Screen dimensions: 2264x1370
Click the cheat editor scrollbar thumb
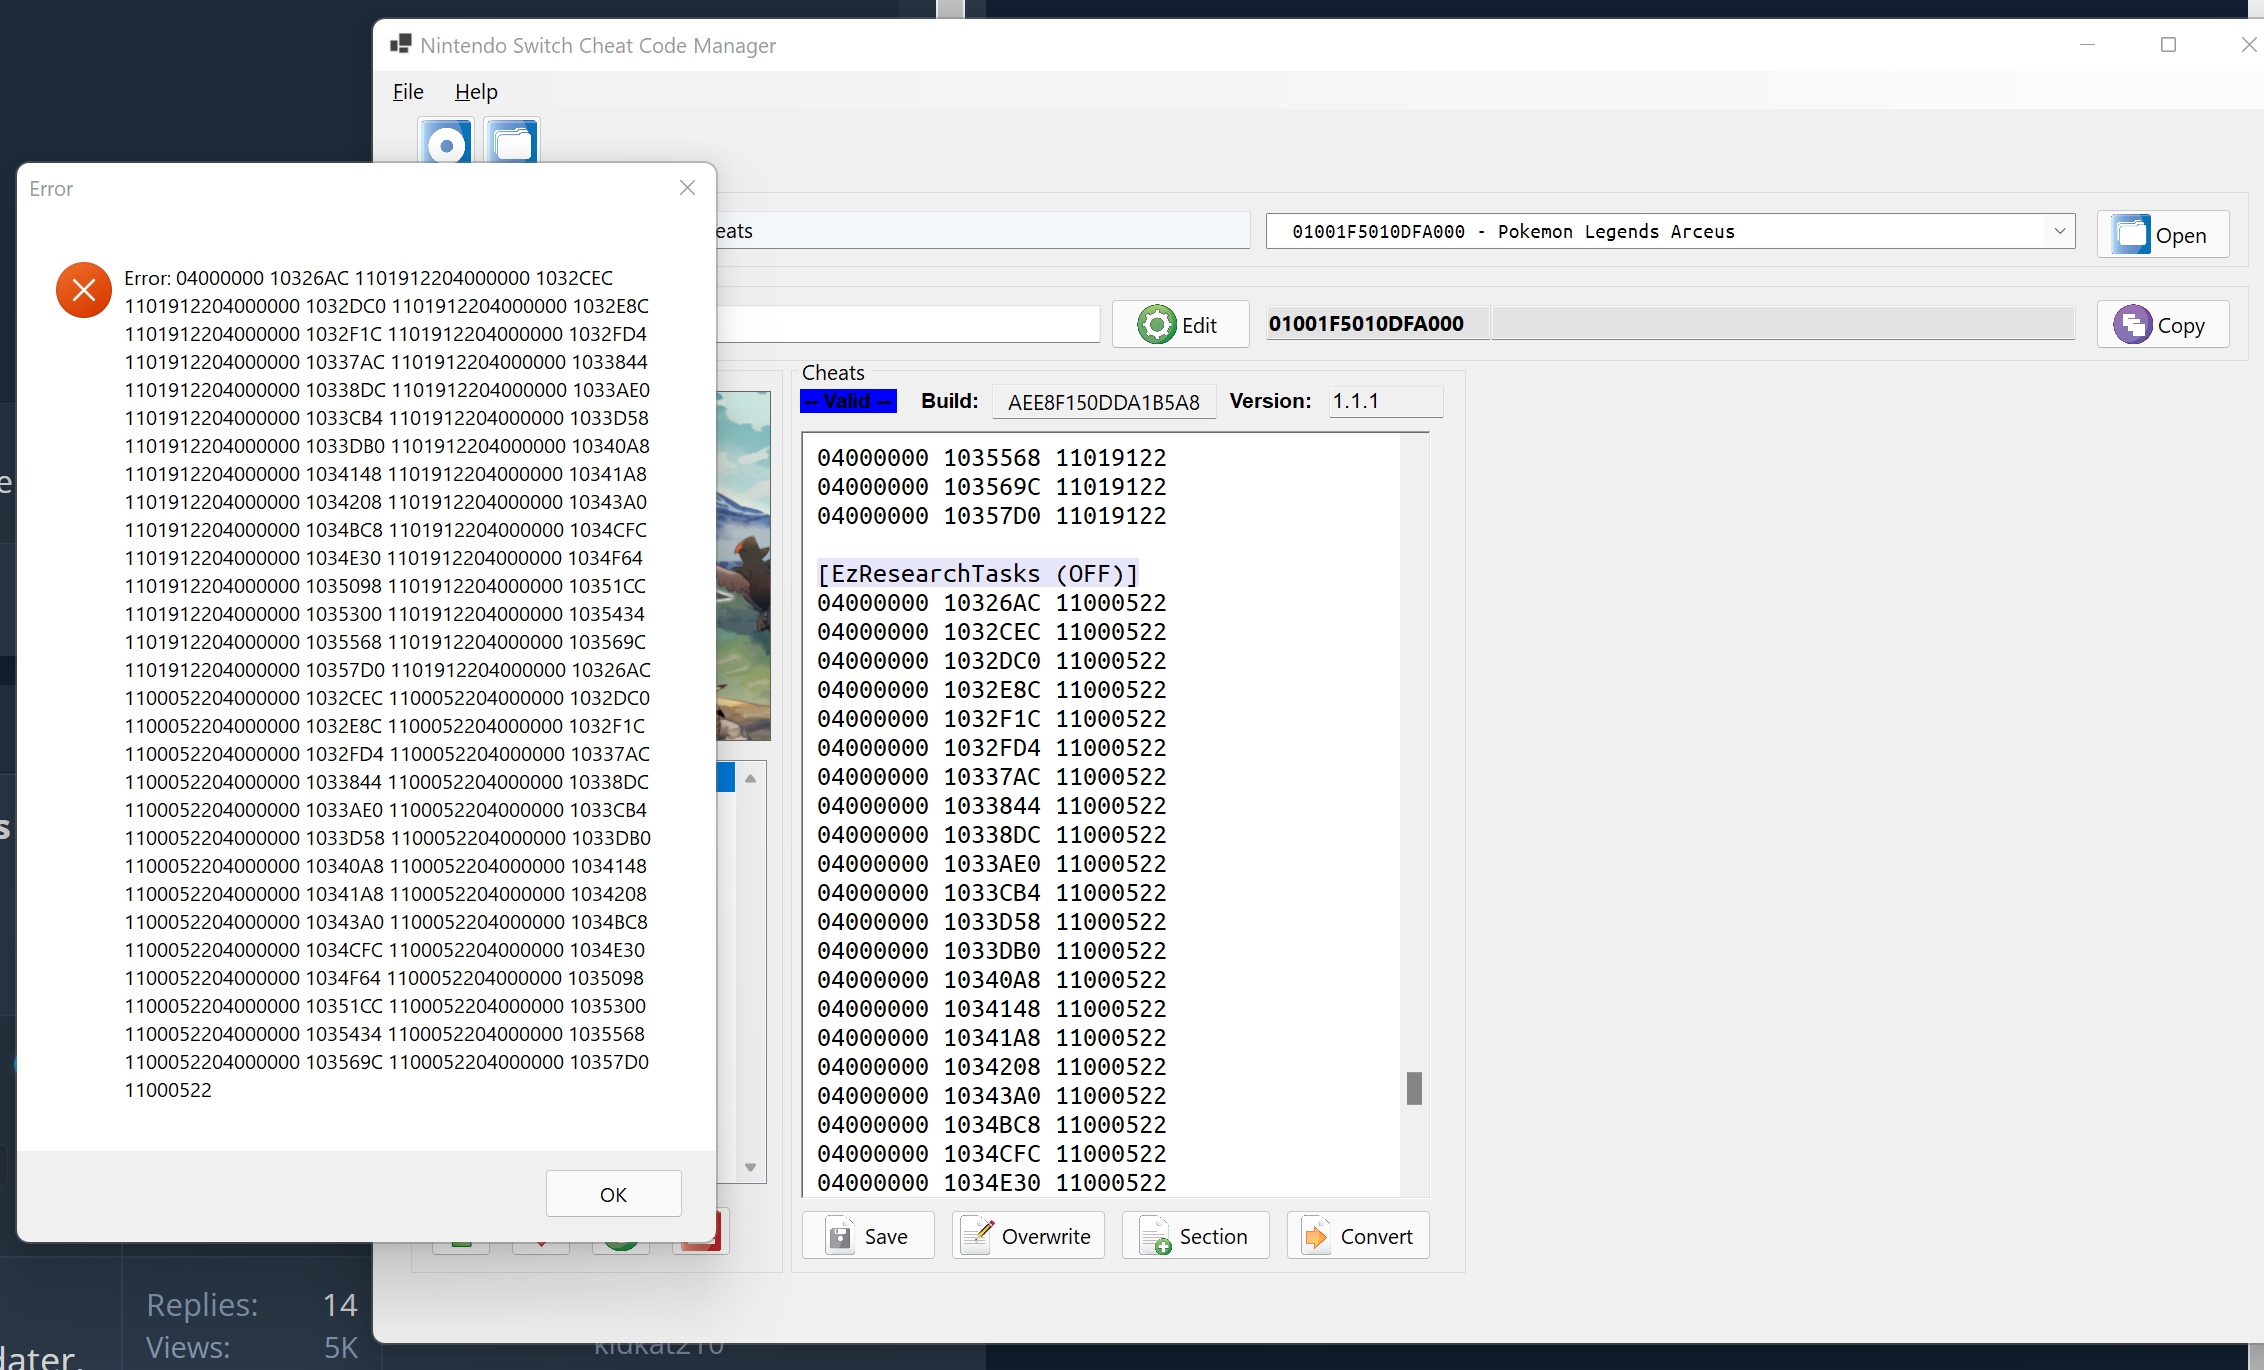(x=1414, y=1088)
